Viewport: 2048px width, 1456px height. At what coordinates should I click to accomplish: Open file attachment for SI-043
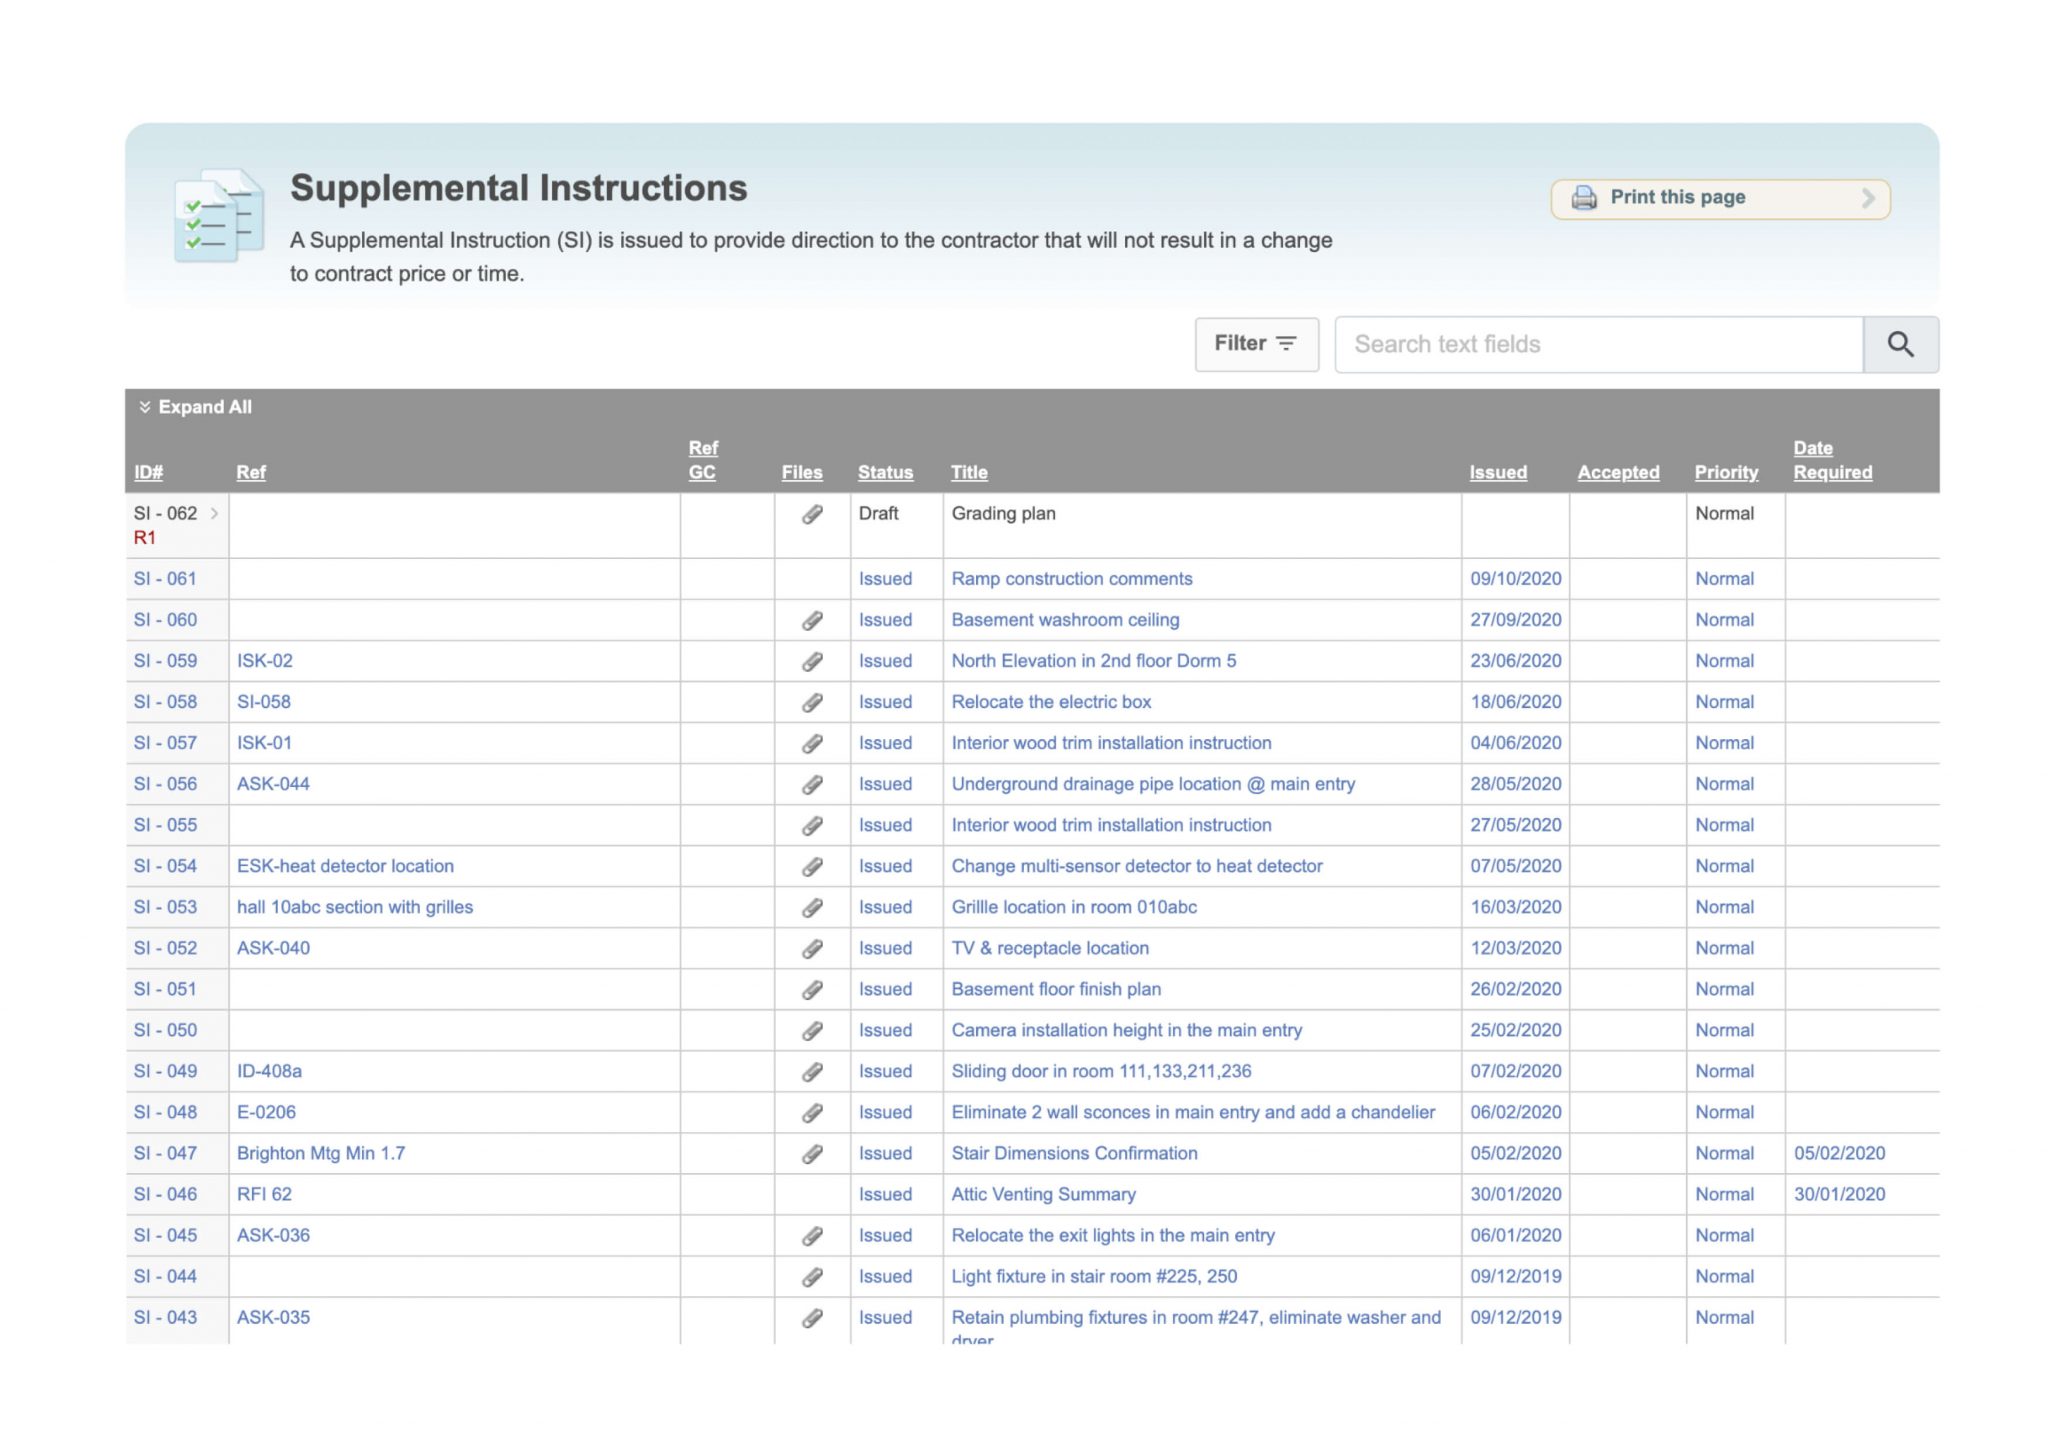pyautogui.click(x=813, y=1317)
